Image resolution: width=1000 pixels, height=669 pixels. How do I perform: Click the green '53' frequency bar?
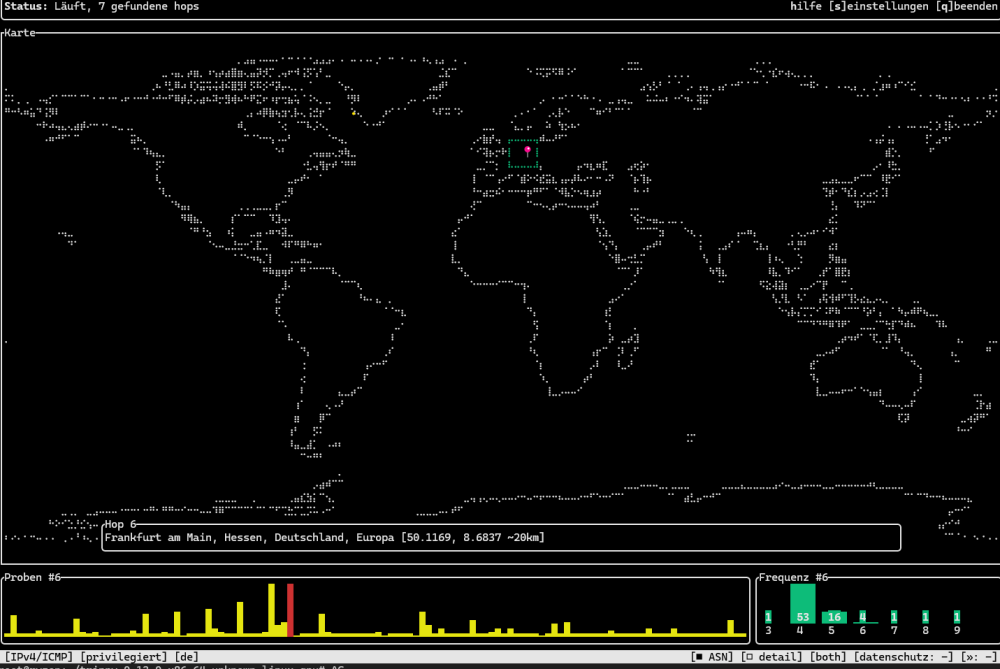[x=802, y=603]
